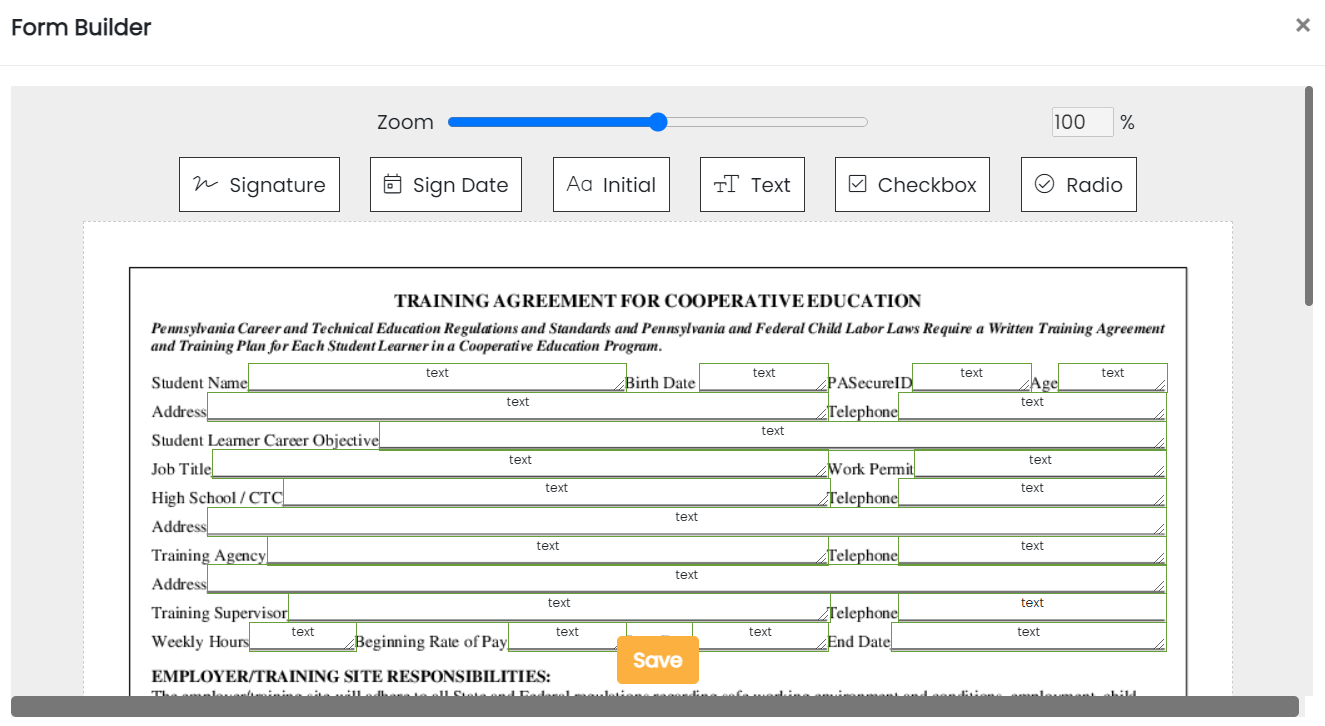Viewport: 1325px width, 726px height.
Task: Add a Text field
Action: coord(752,184)
